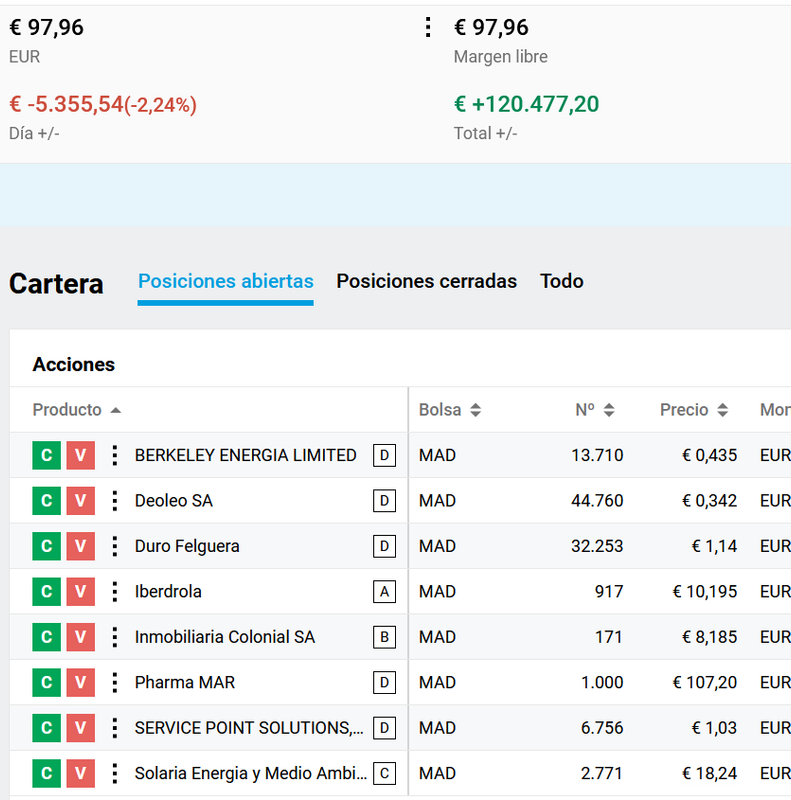Click green C buy button for Duro Felguera
Image resolution: width=791 pixels, height=800 pixels.
pos(46,546)
